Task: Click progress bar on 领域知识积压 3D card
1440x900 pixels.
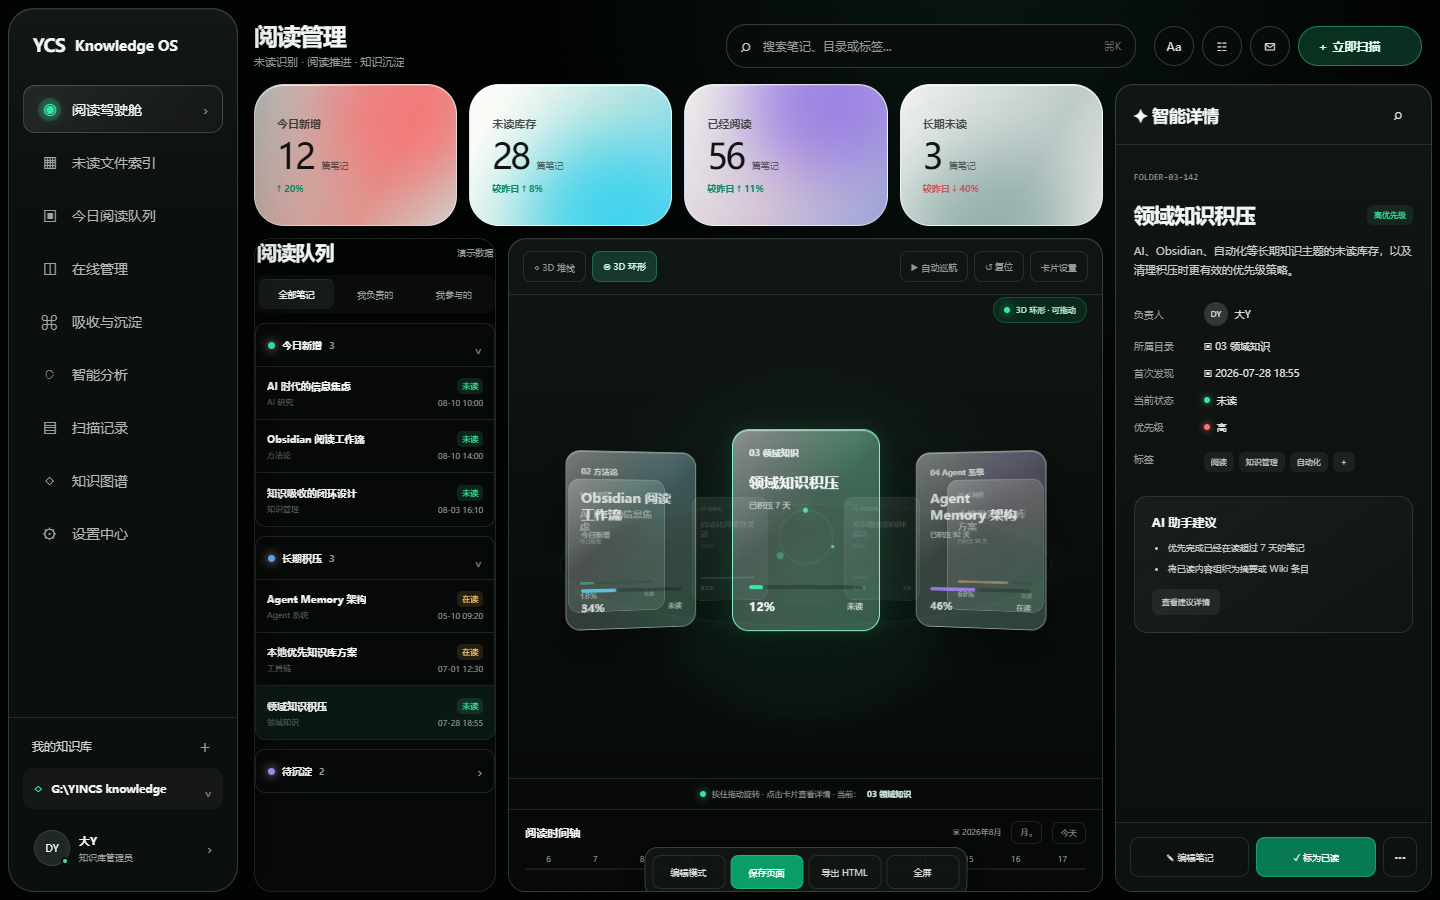Action: 806,587
